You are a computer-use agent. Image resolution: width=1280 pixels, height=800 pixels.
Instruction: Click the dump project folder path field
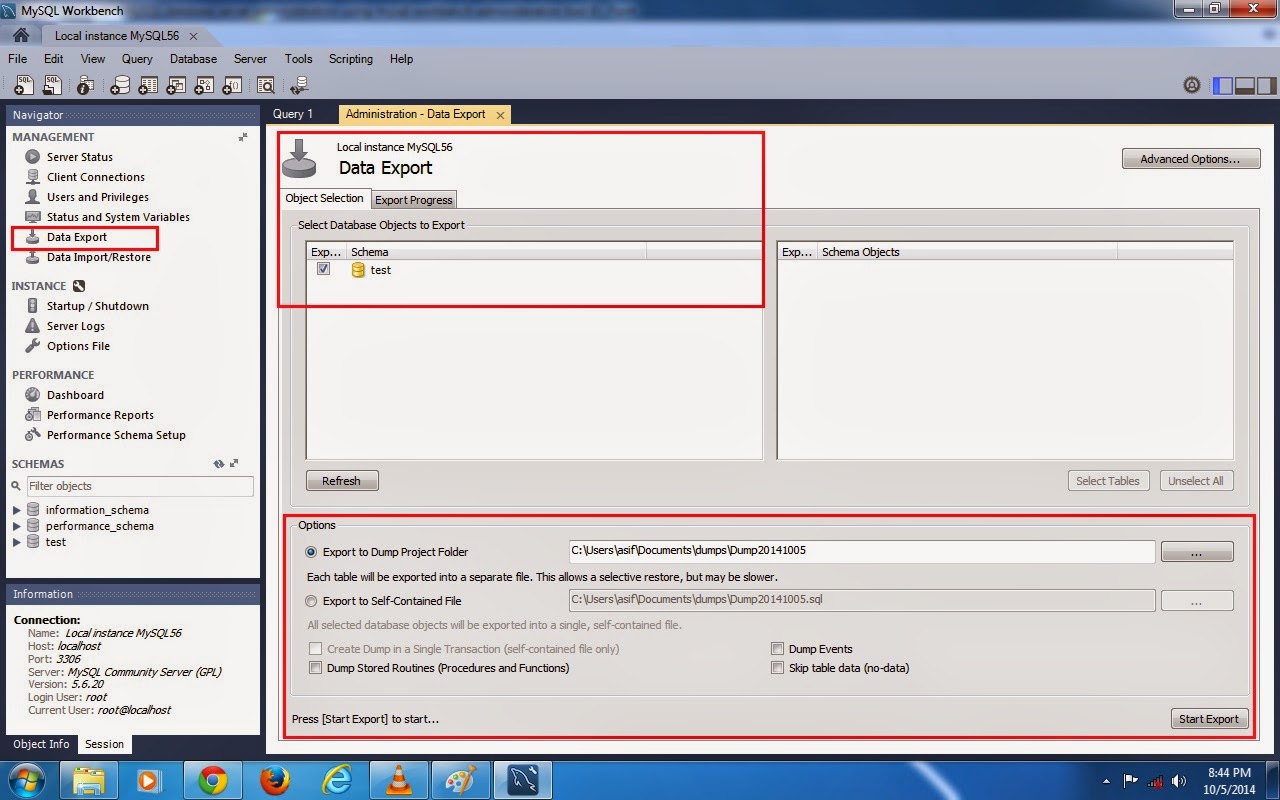(x=862, y=550)
